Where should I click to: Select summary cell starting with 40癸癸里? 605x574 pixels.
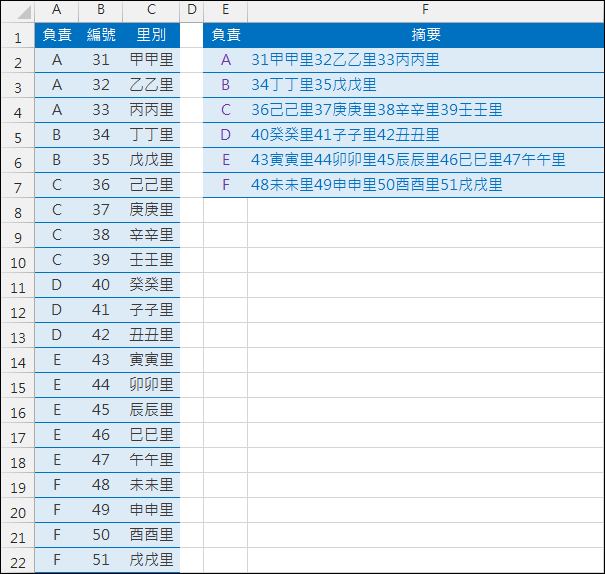(x=426, y=135)
